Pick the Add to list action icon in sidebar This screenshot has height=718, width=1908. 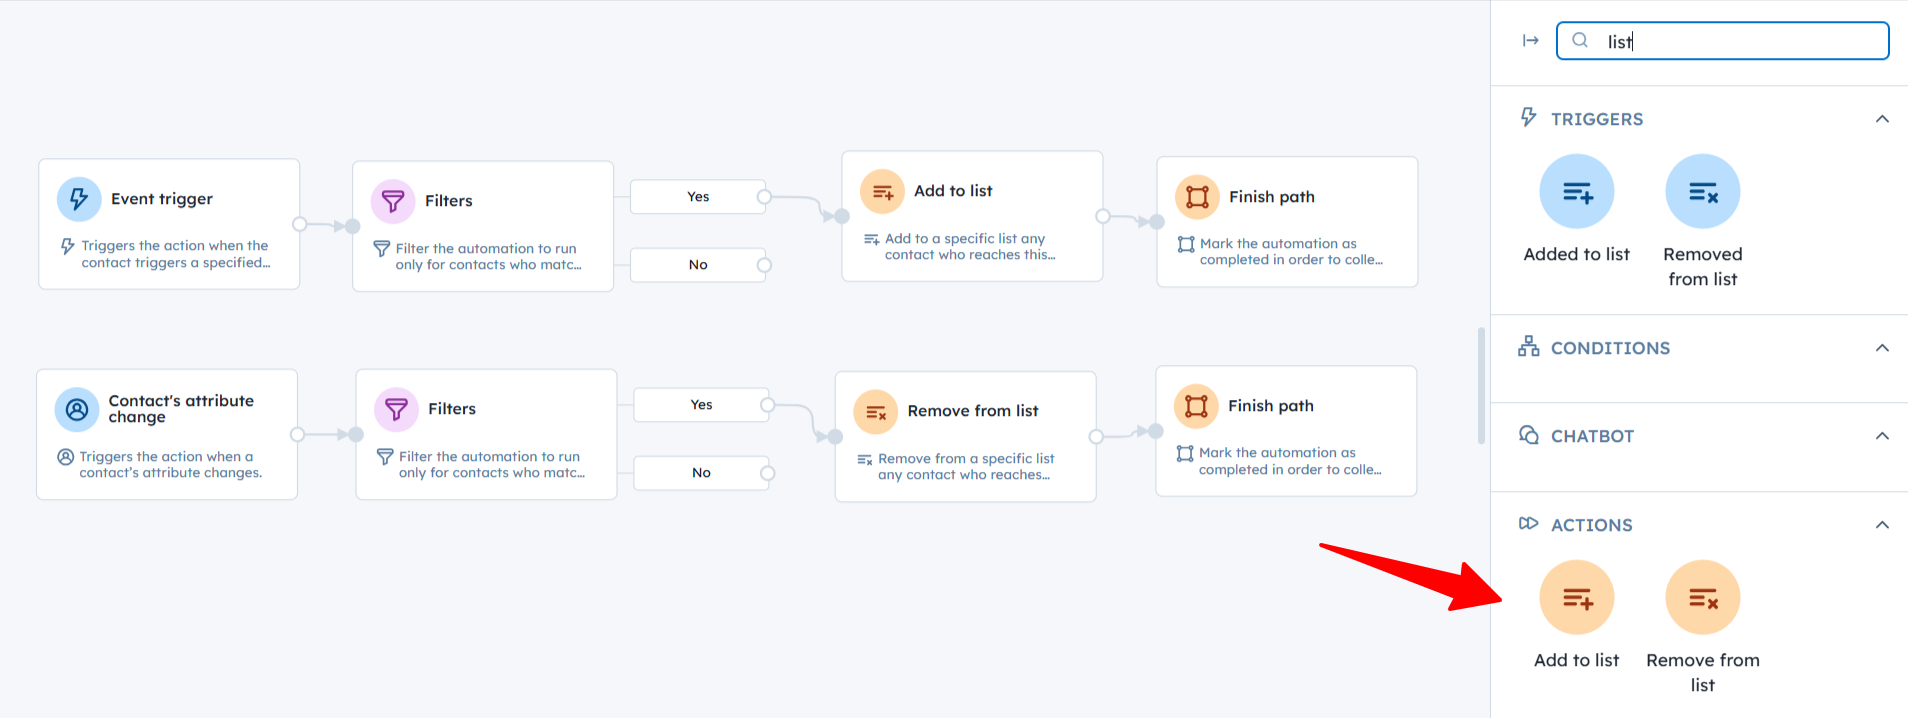1576,598
